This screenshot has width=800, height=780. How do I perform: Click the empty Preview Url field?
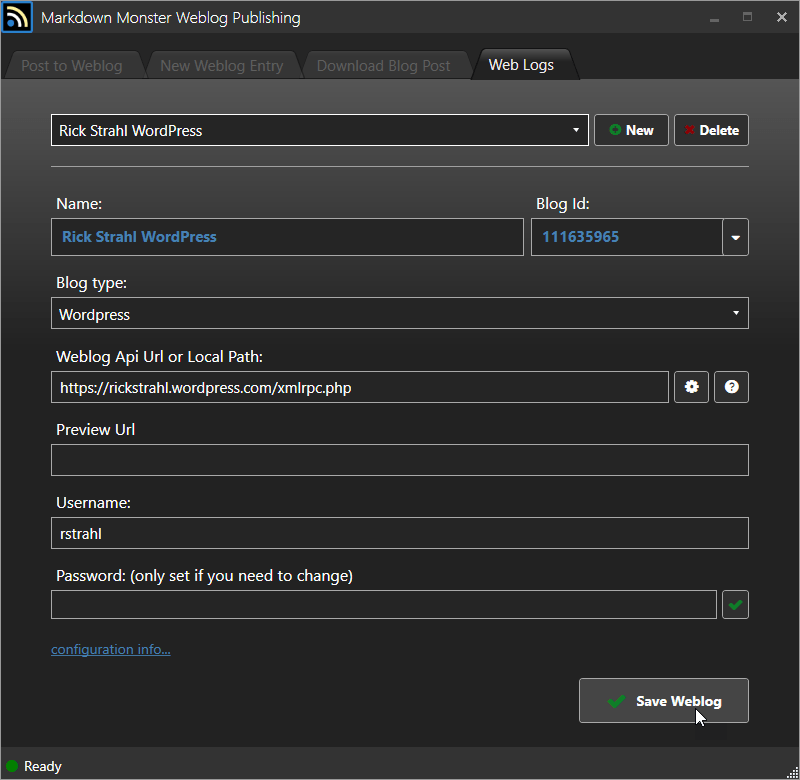pos(399,460)
